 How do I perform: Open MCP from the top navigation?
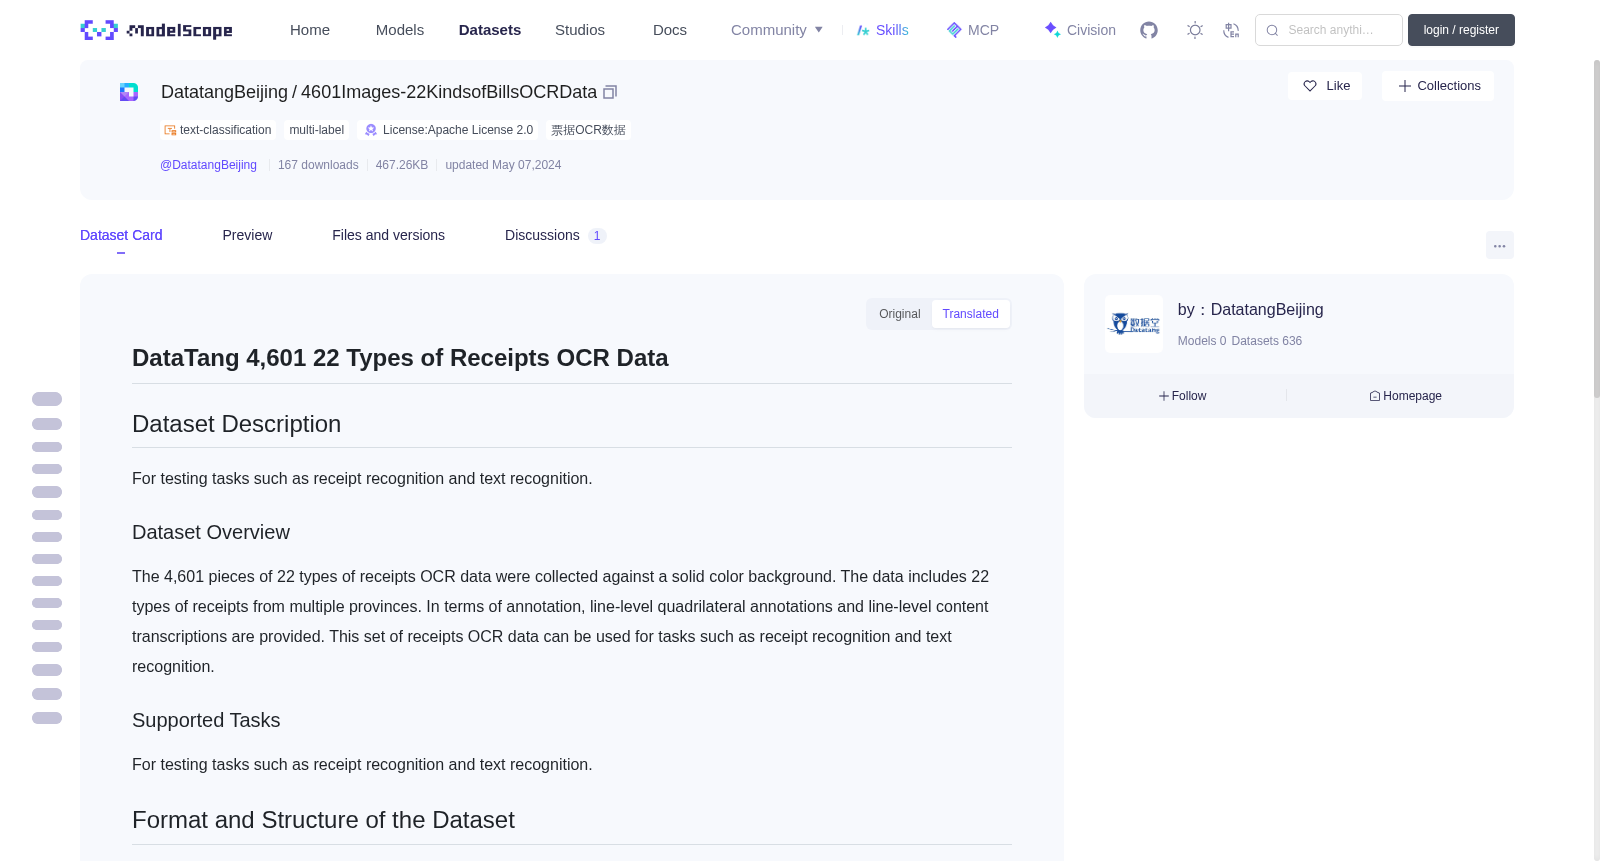point(972,30)
